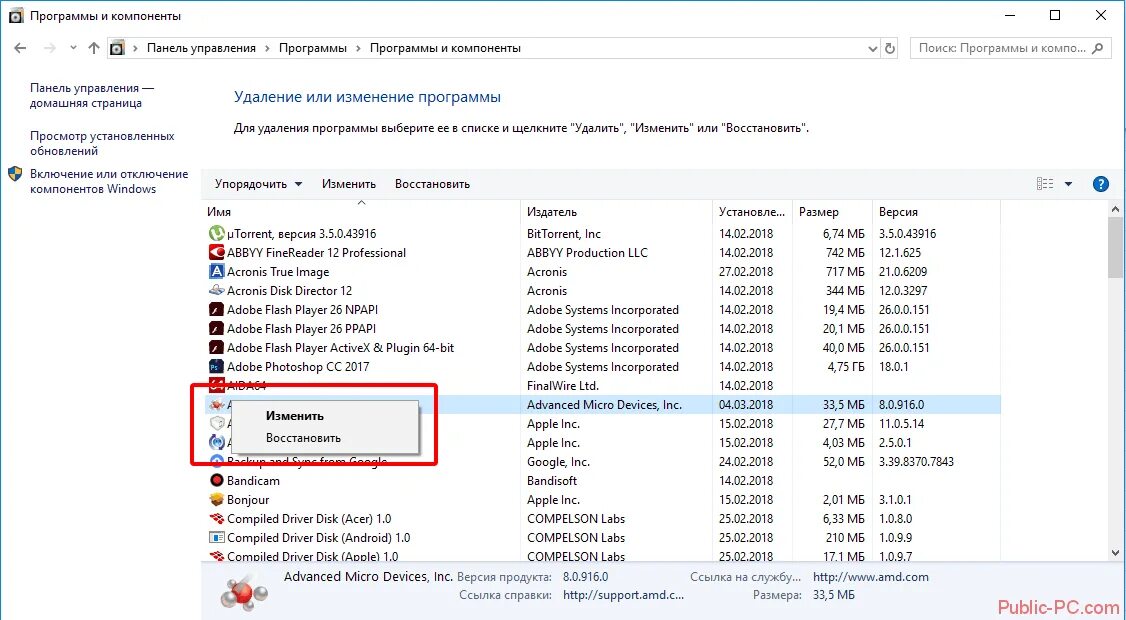The width and height of the screenshot is (1126, 620).
Task: Click the search magnifier icon
Action: coord(1097,48)
